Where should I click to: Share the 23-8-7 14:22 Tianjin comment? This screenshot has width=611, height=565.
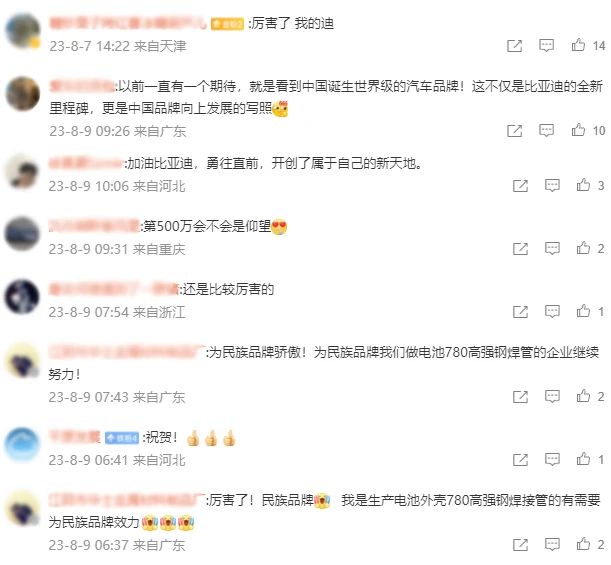point(514,46)
